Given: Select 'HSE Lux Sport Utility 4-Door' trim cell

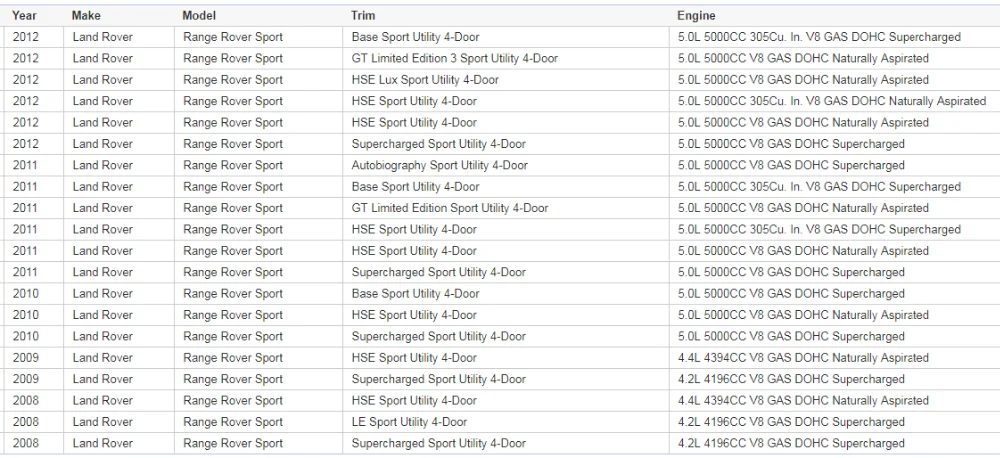Looking at the screenshot, I should pyautogui.click(x=425, y=80).
